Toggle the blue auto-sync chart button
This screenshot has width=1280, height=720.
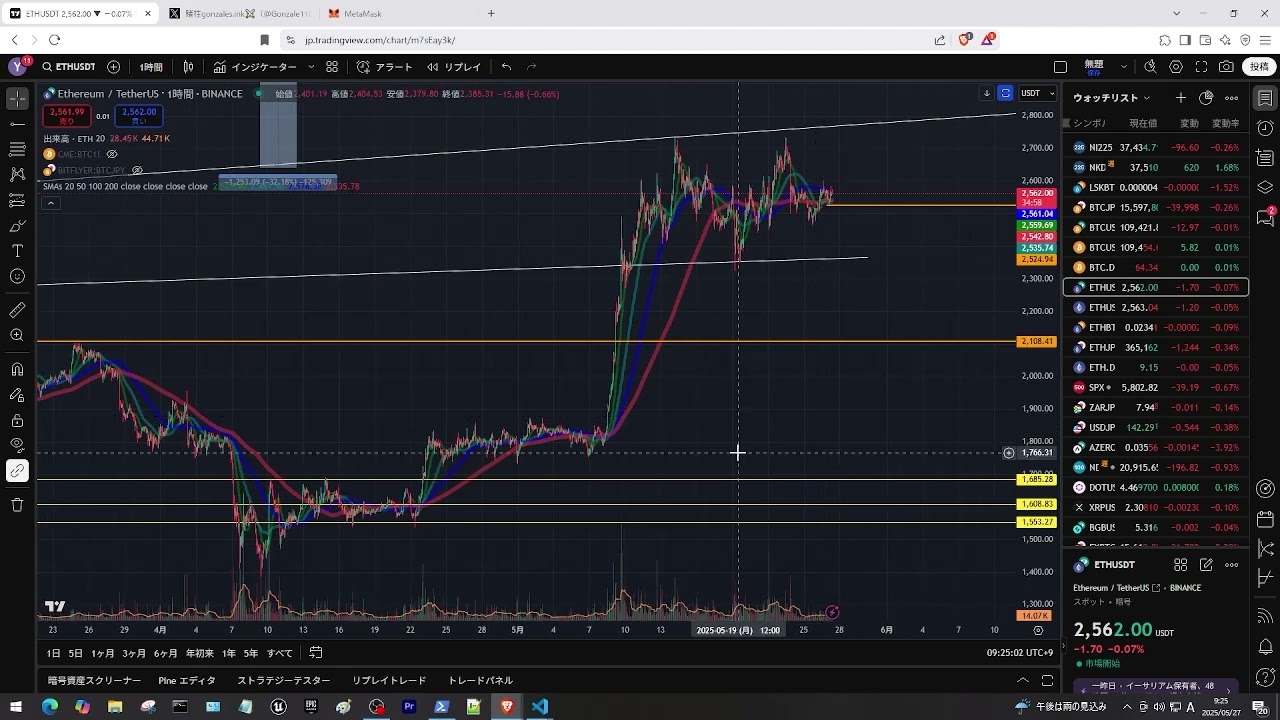tap(1005, 93)
